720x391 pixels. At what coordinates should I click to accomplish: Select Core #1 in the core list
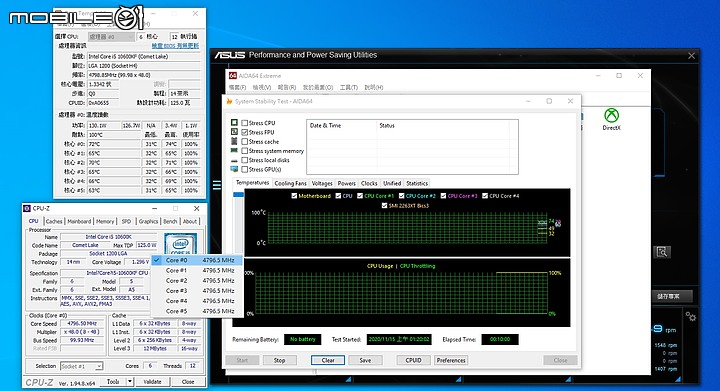197,270
